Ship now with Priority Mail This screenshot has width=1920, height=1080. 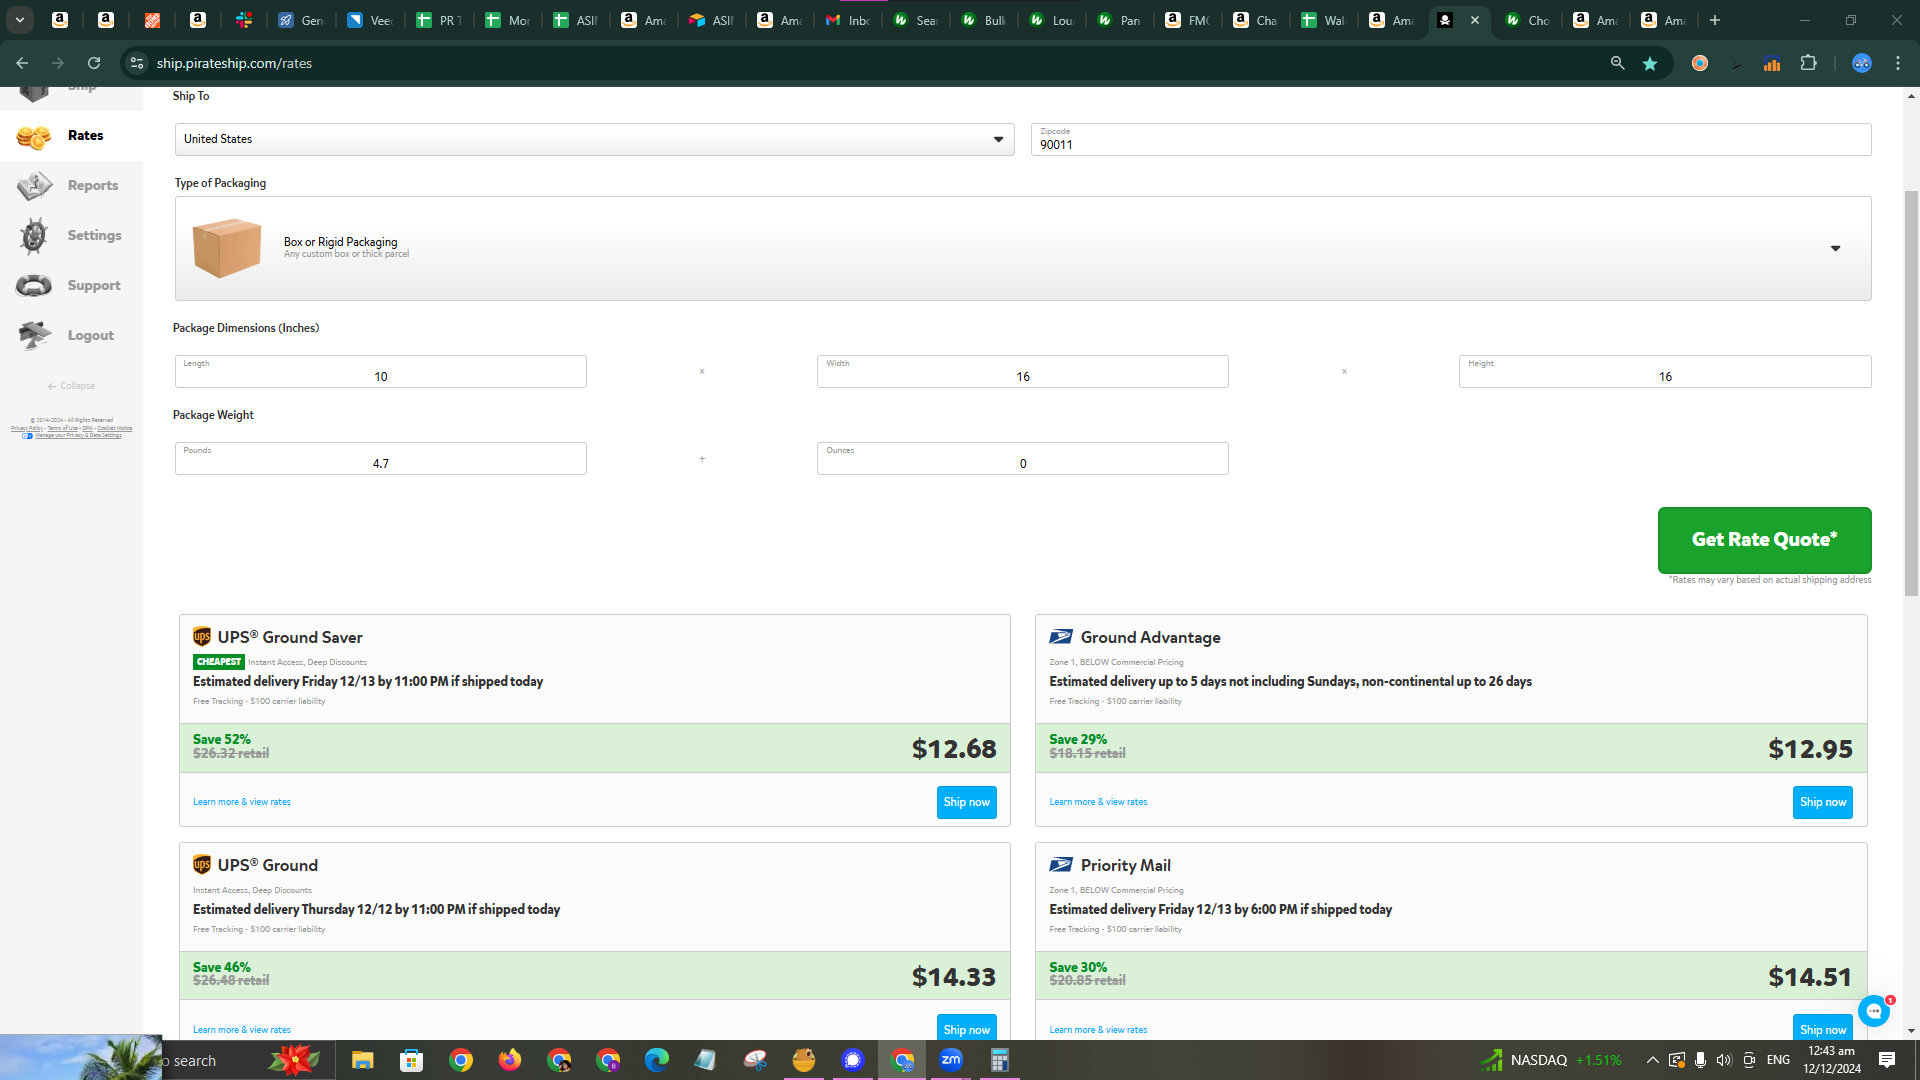click(1822, 1028)
